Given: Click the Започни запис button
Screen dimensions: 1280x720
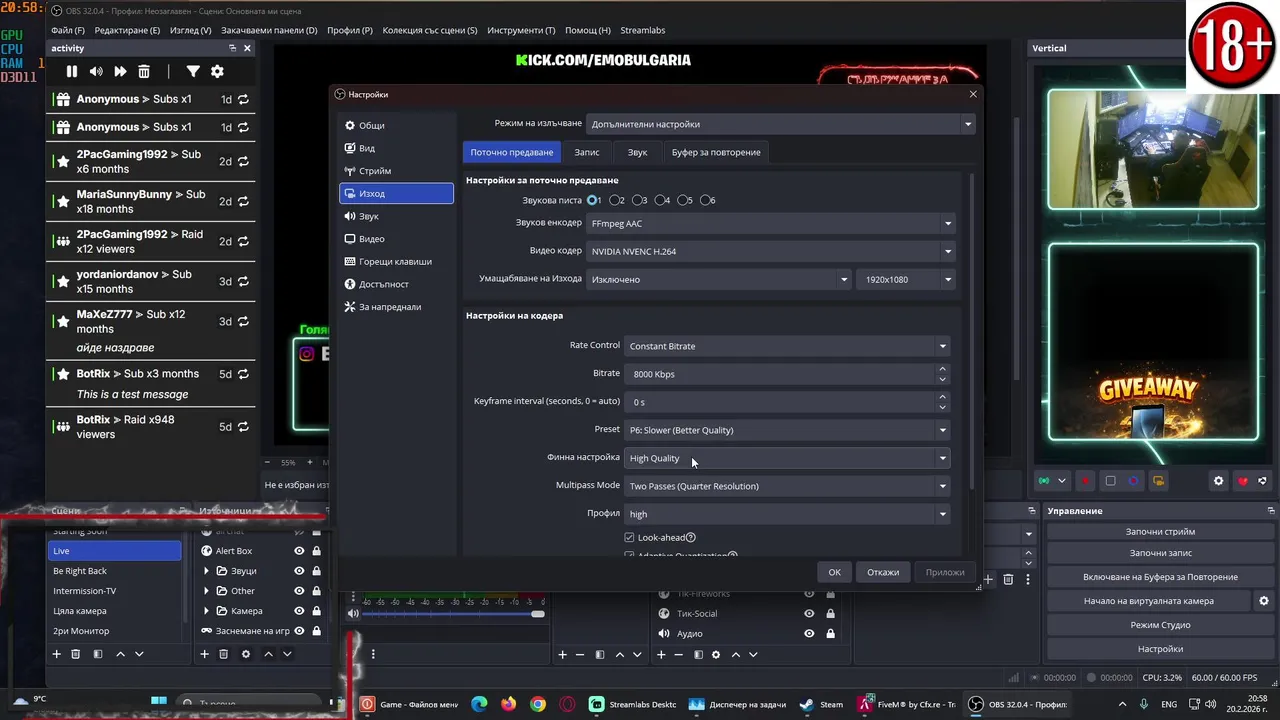Looking at the screenshot, I should 1160,553.
